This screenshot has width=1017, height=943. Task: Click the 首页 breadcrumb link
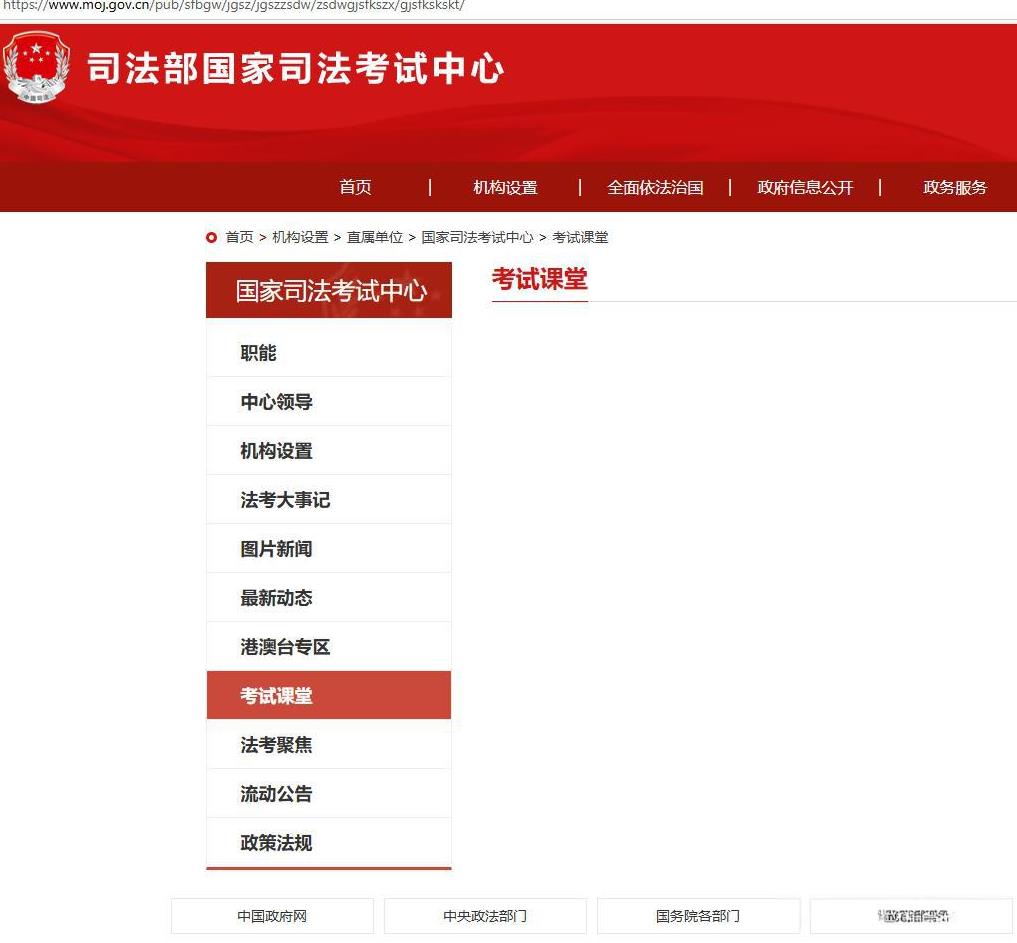coord(239,237)
